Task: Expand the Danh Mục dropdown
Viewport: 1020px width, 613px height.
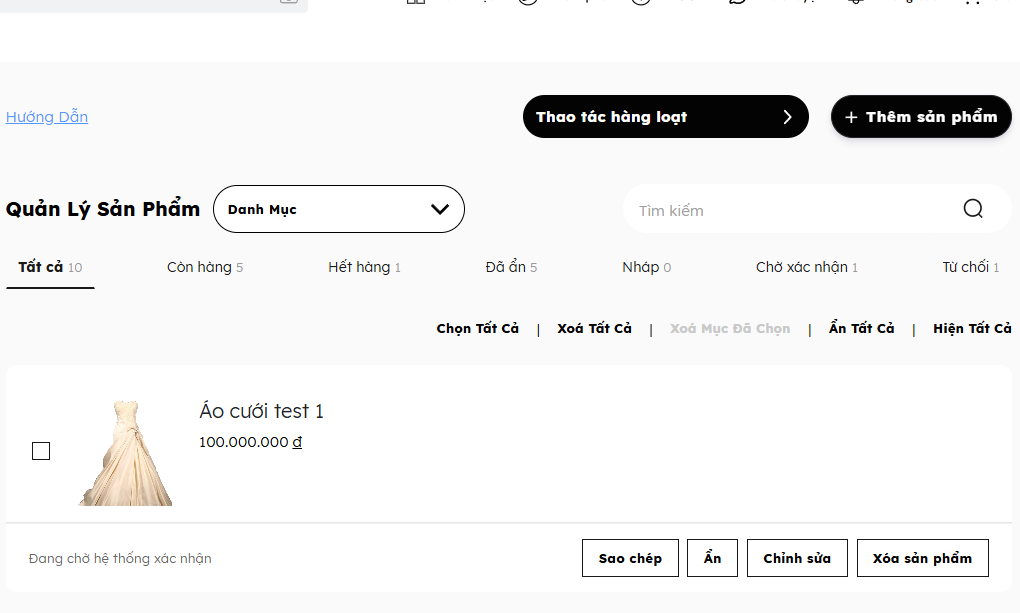Action: 339,209
